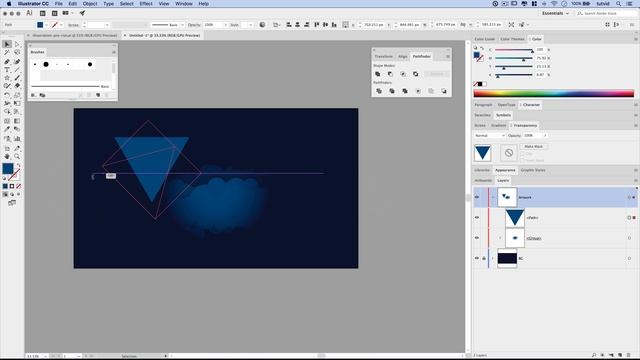Screen dimensions: 640x360
Task: Click Minus Front in Pathfinder panel
Action: 390,74
